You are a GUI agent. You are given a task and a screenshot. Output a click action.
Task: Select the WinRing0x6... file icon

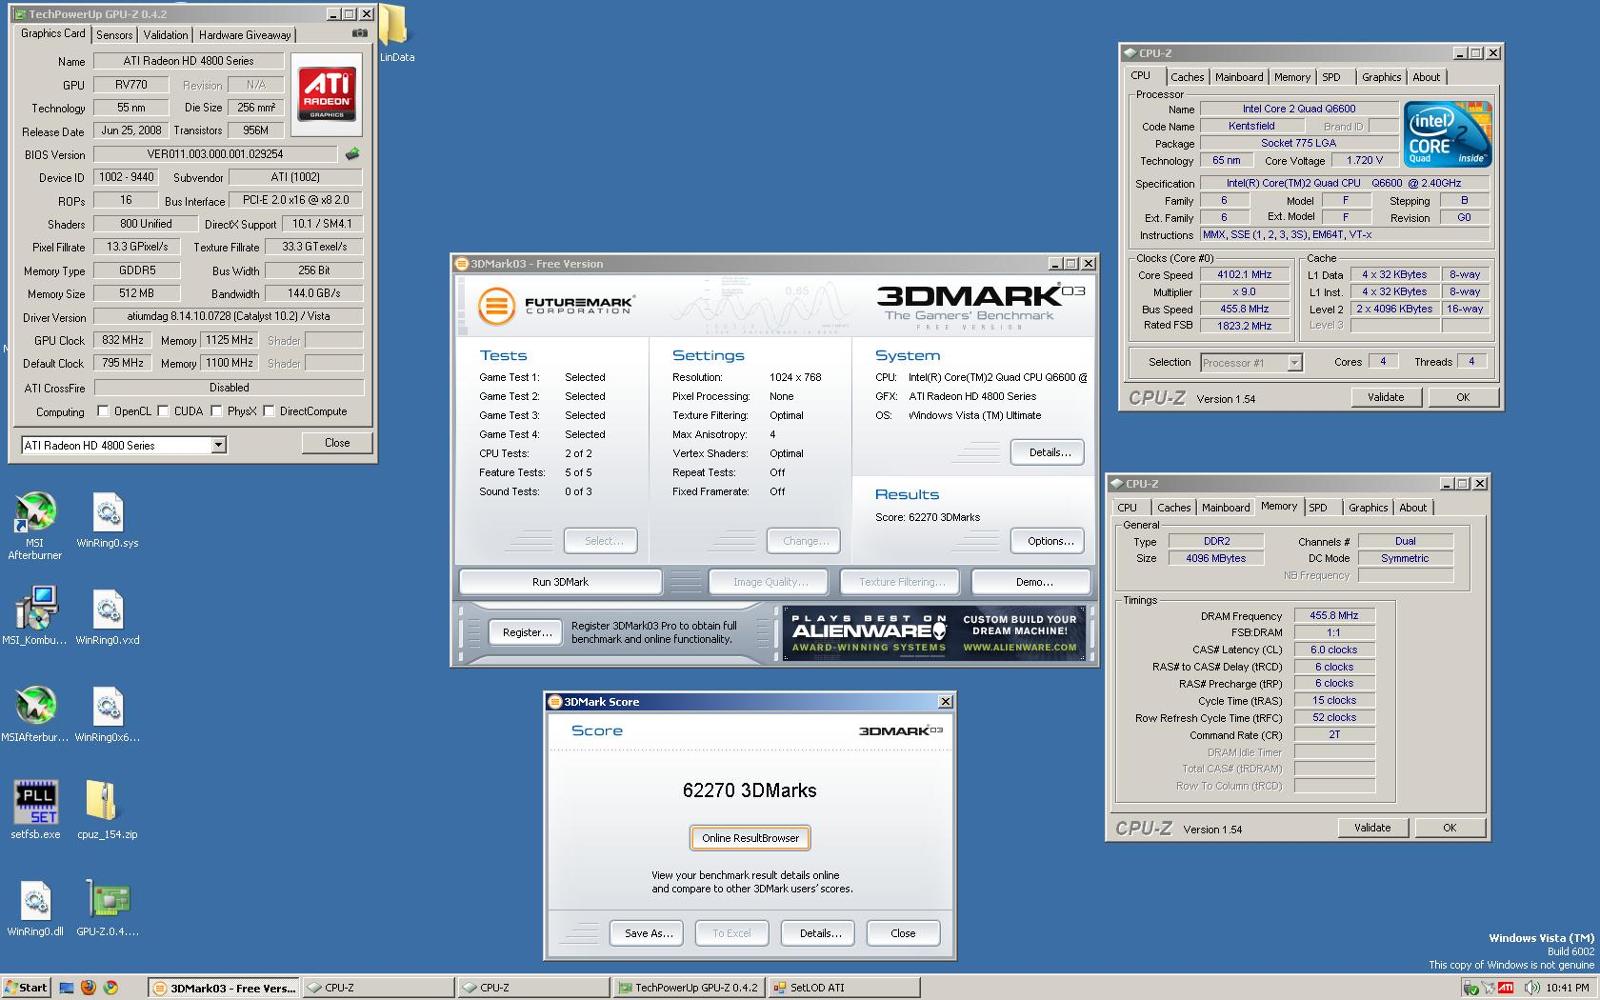click(x=107, y=714)
